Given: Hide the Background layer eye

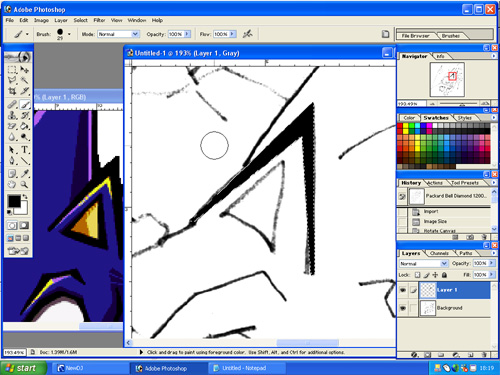Looking at the screenshot, I should pyautogui.click(x=403, y=308).
